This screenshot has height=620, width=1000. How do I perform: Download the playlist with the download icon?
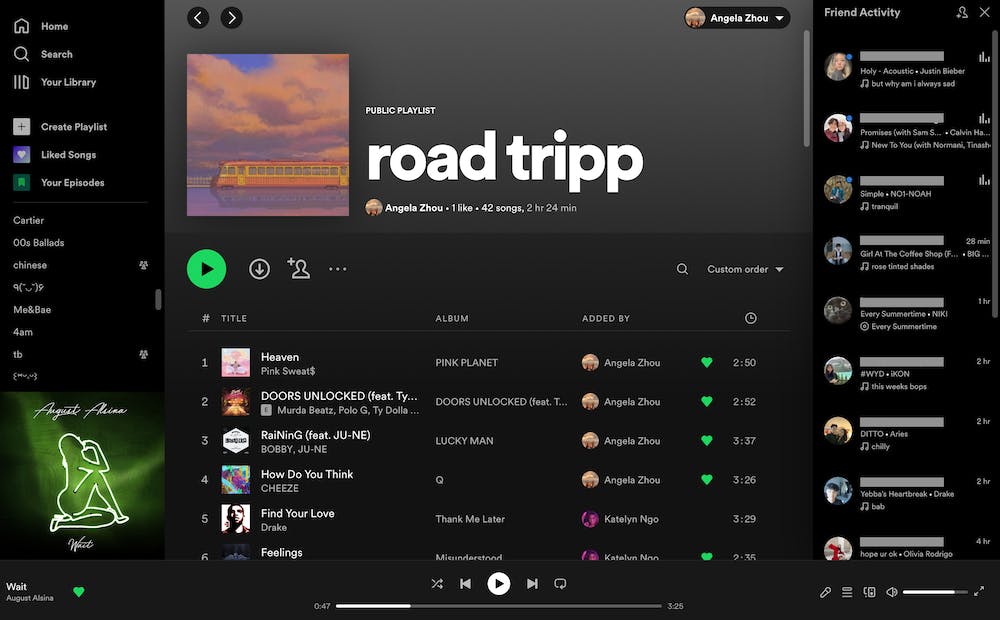(x=259, y=269)
